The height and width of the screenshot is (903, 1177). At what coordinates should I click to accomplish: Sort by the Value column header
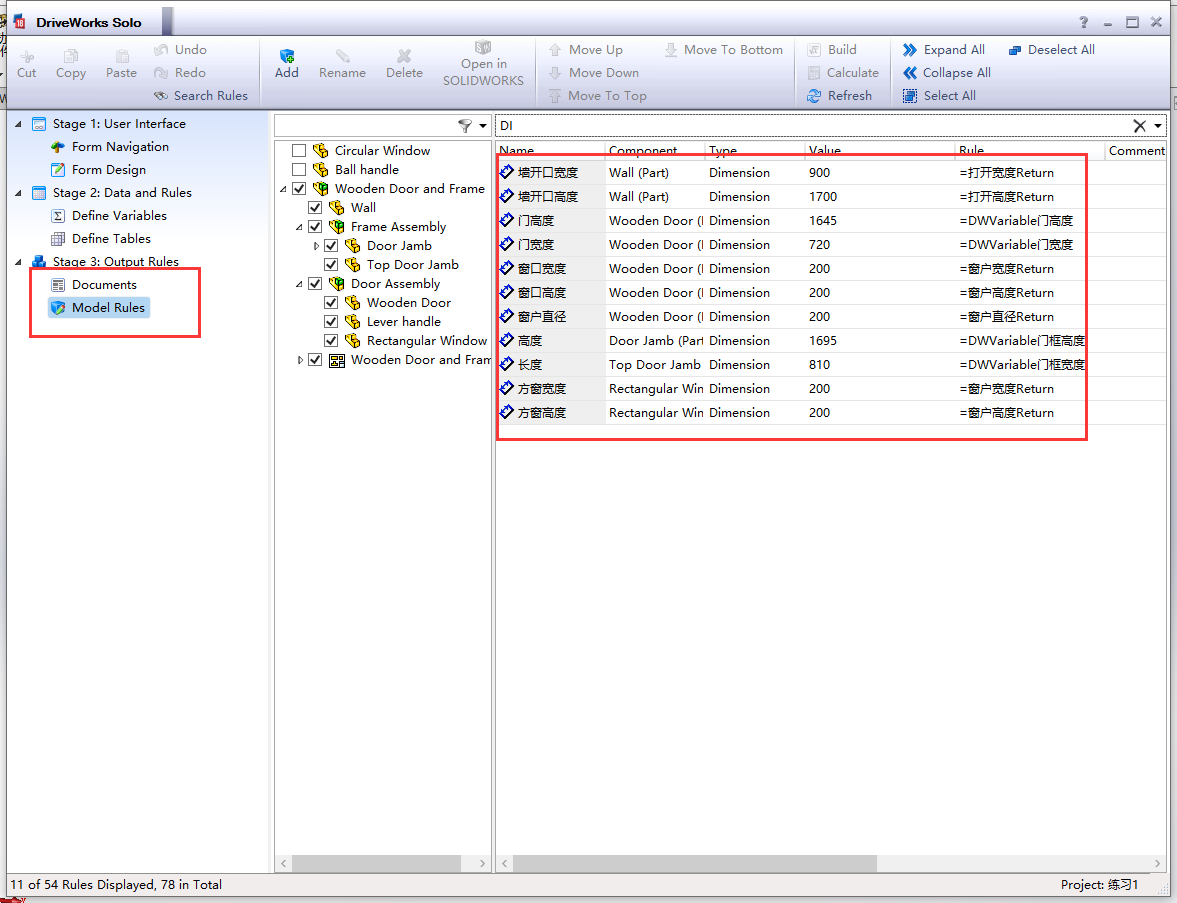tap(880, 150)
